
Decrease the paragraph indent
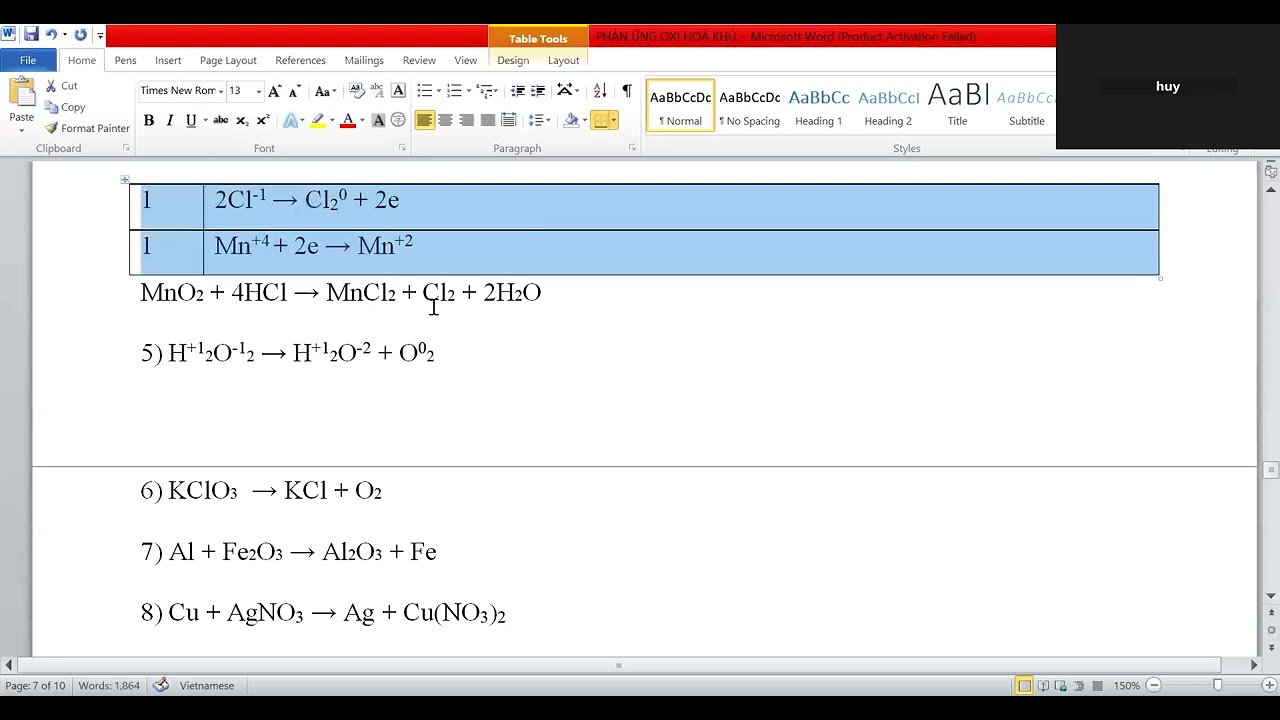point(517,91)
